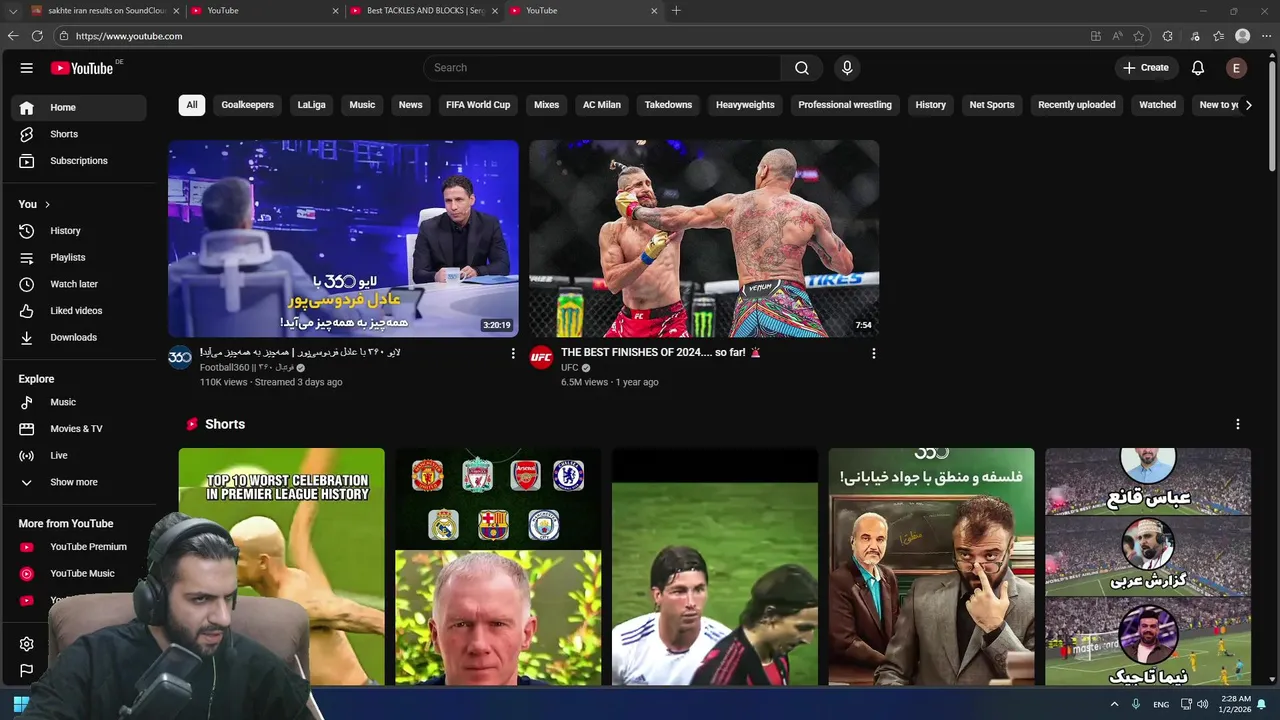Click the YouTube logo
This screenshot has height=720, width=1280.
[82, 68]
